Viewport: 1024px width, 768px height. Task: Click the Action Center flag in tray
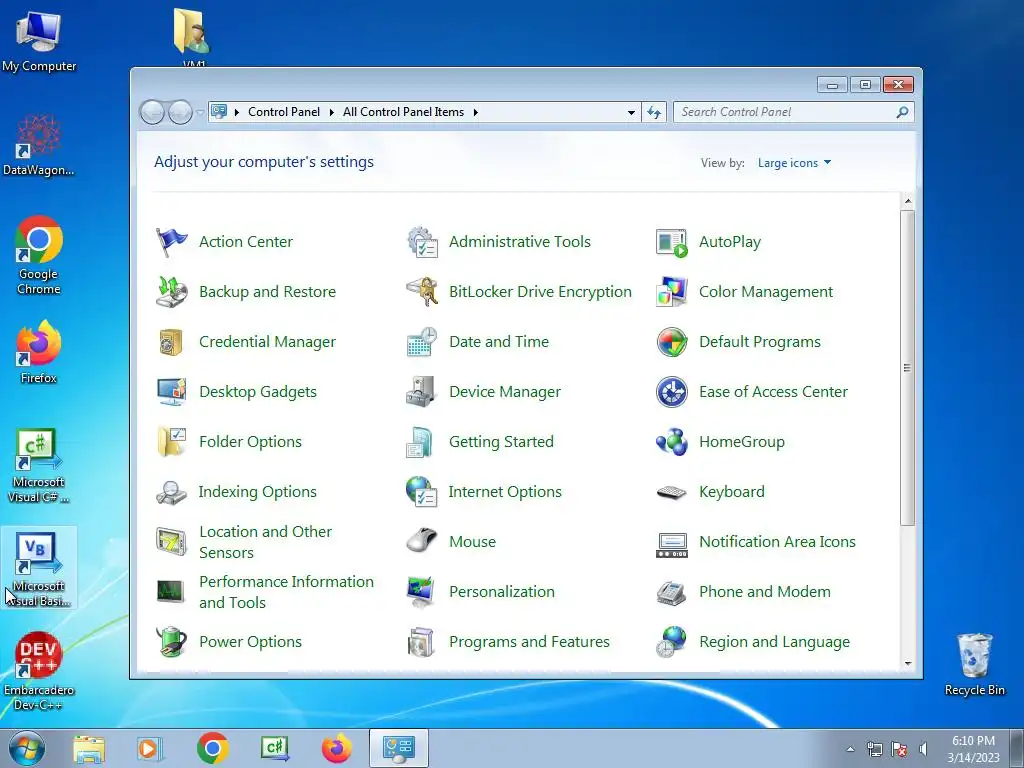click(899, 749)
